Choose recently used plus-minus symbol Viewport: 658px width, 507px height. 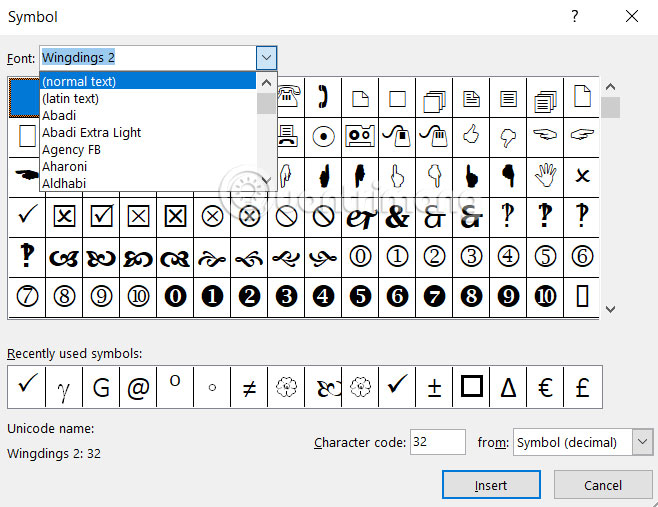pyautogui.click(x=434, y=387)
